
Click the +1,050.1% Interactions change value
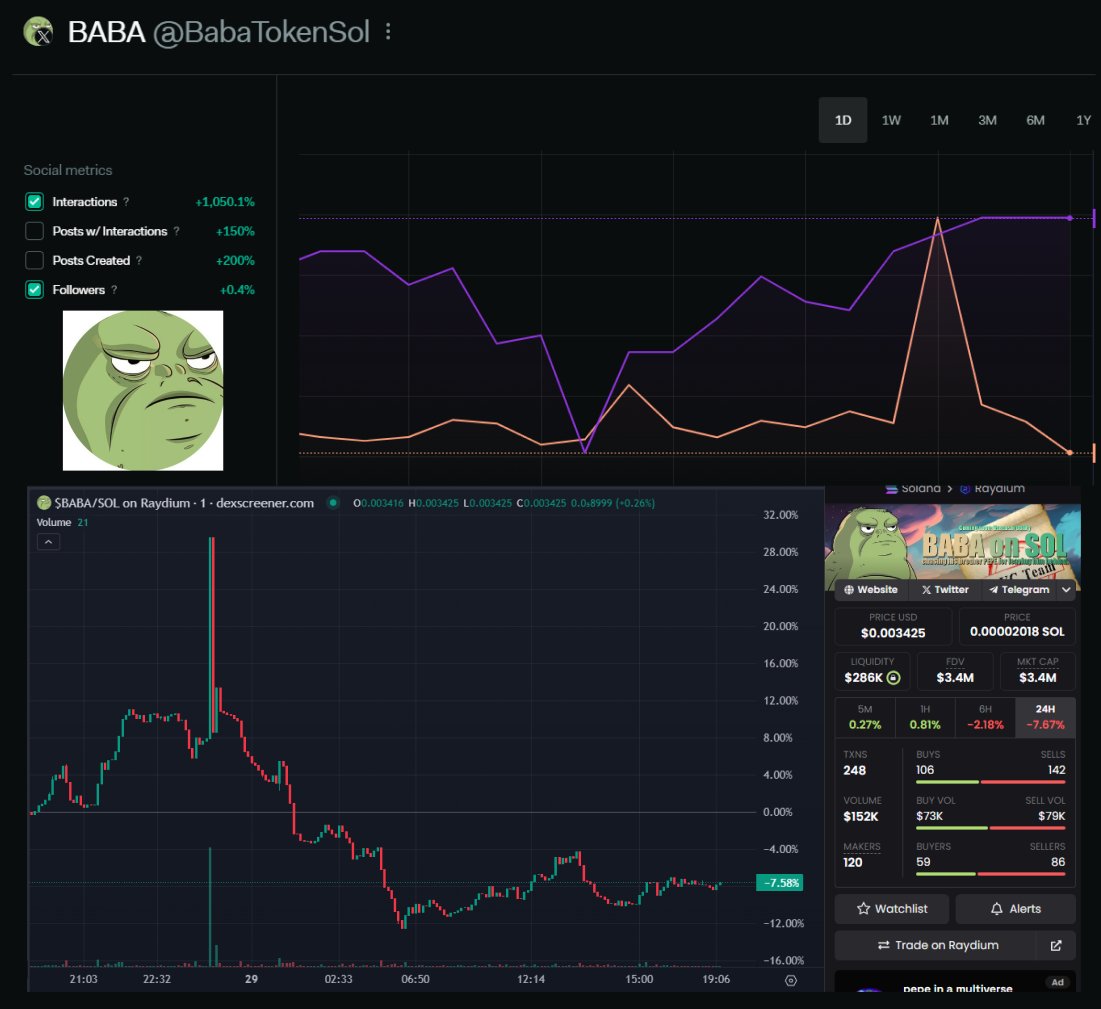pyautogui.click(x=225, y=202)
